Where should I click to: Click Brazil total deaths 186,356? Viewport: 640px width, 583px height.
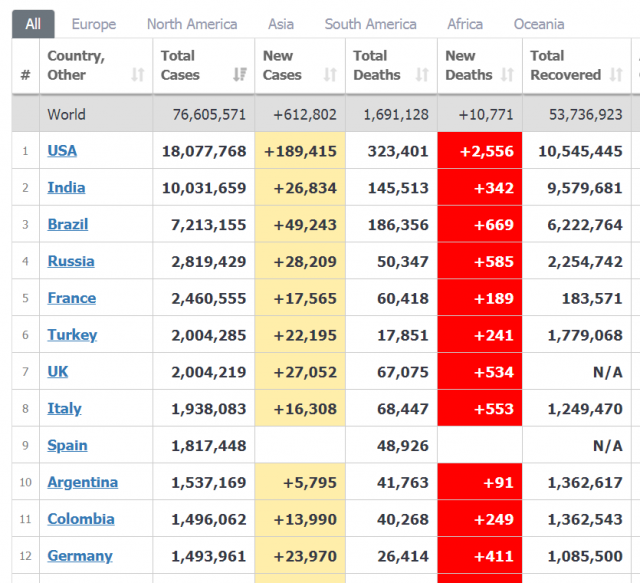(398, 225)
